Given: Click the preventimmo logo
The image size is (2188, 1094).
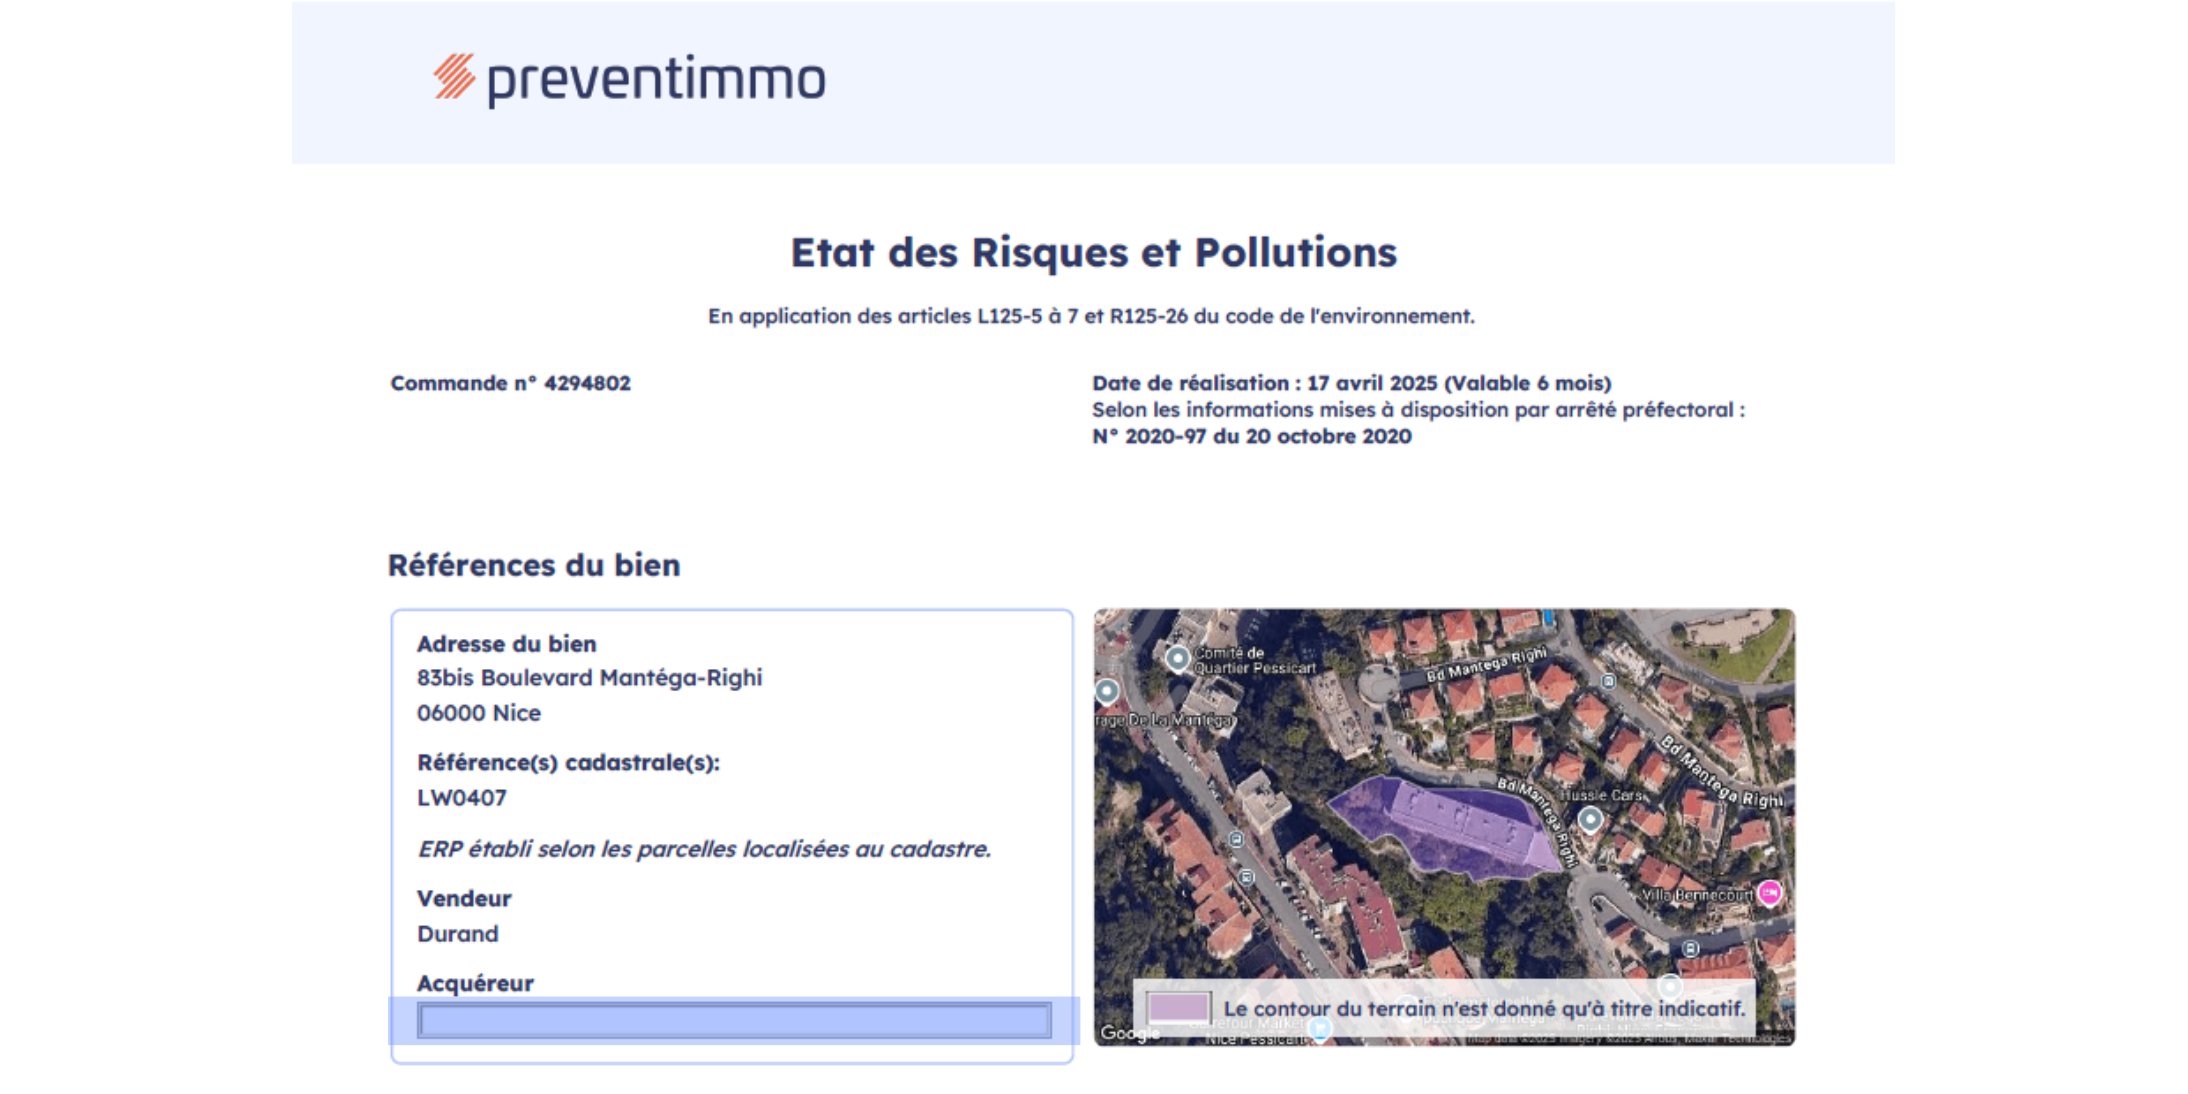Looking at the screenshot, I should [629, 80].
